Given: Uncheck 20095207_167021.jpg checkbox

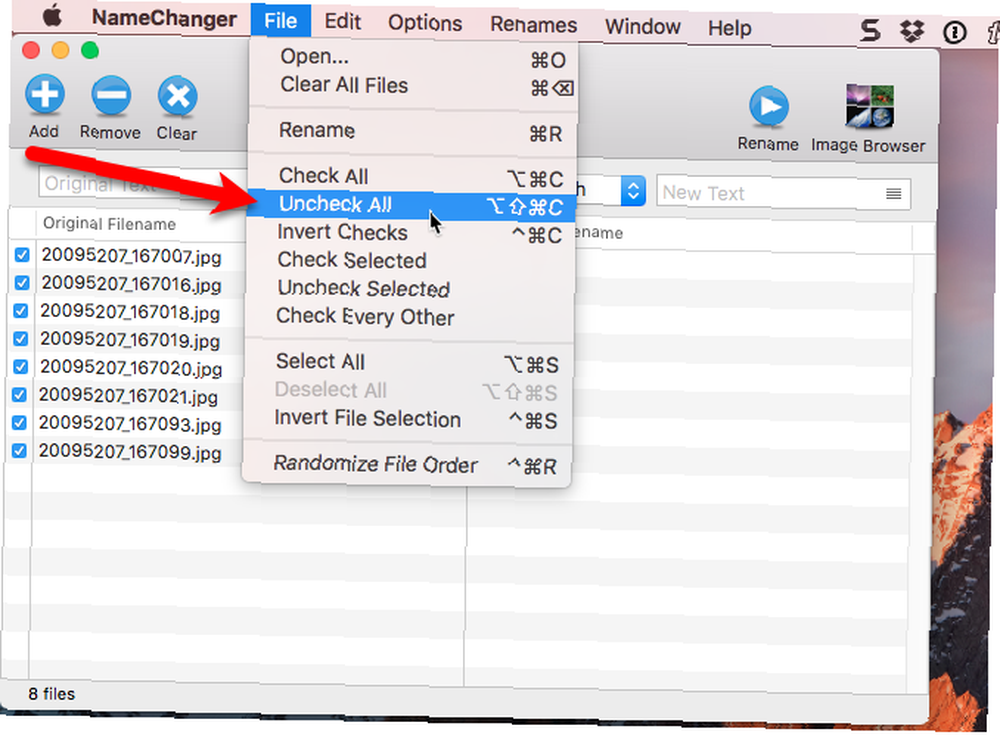Looking at the screenshot, I should pos(20,394).
